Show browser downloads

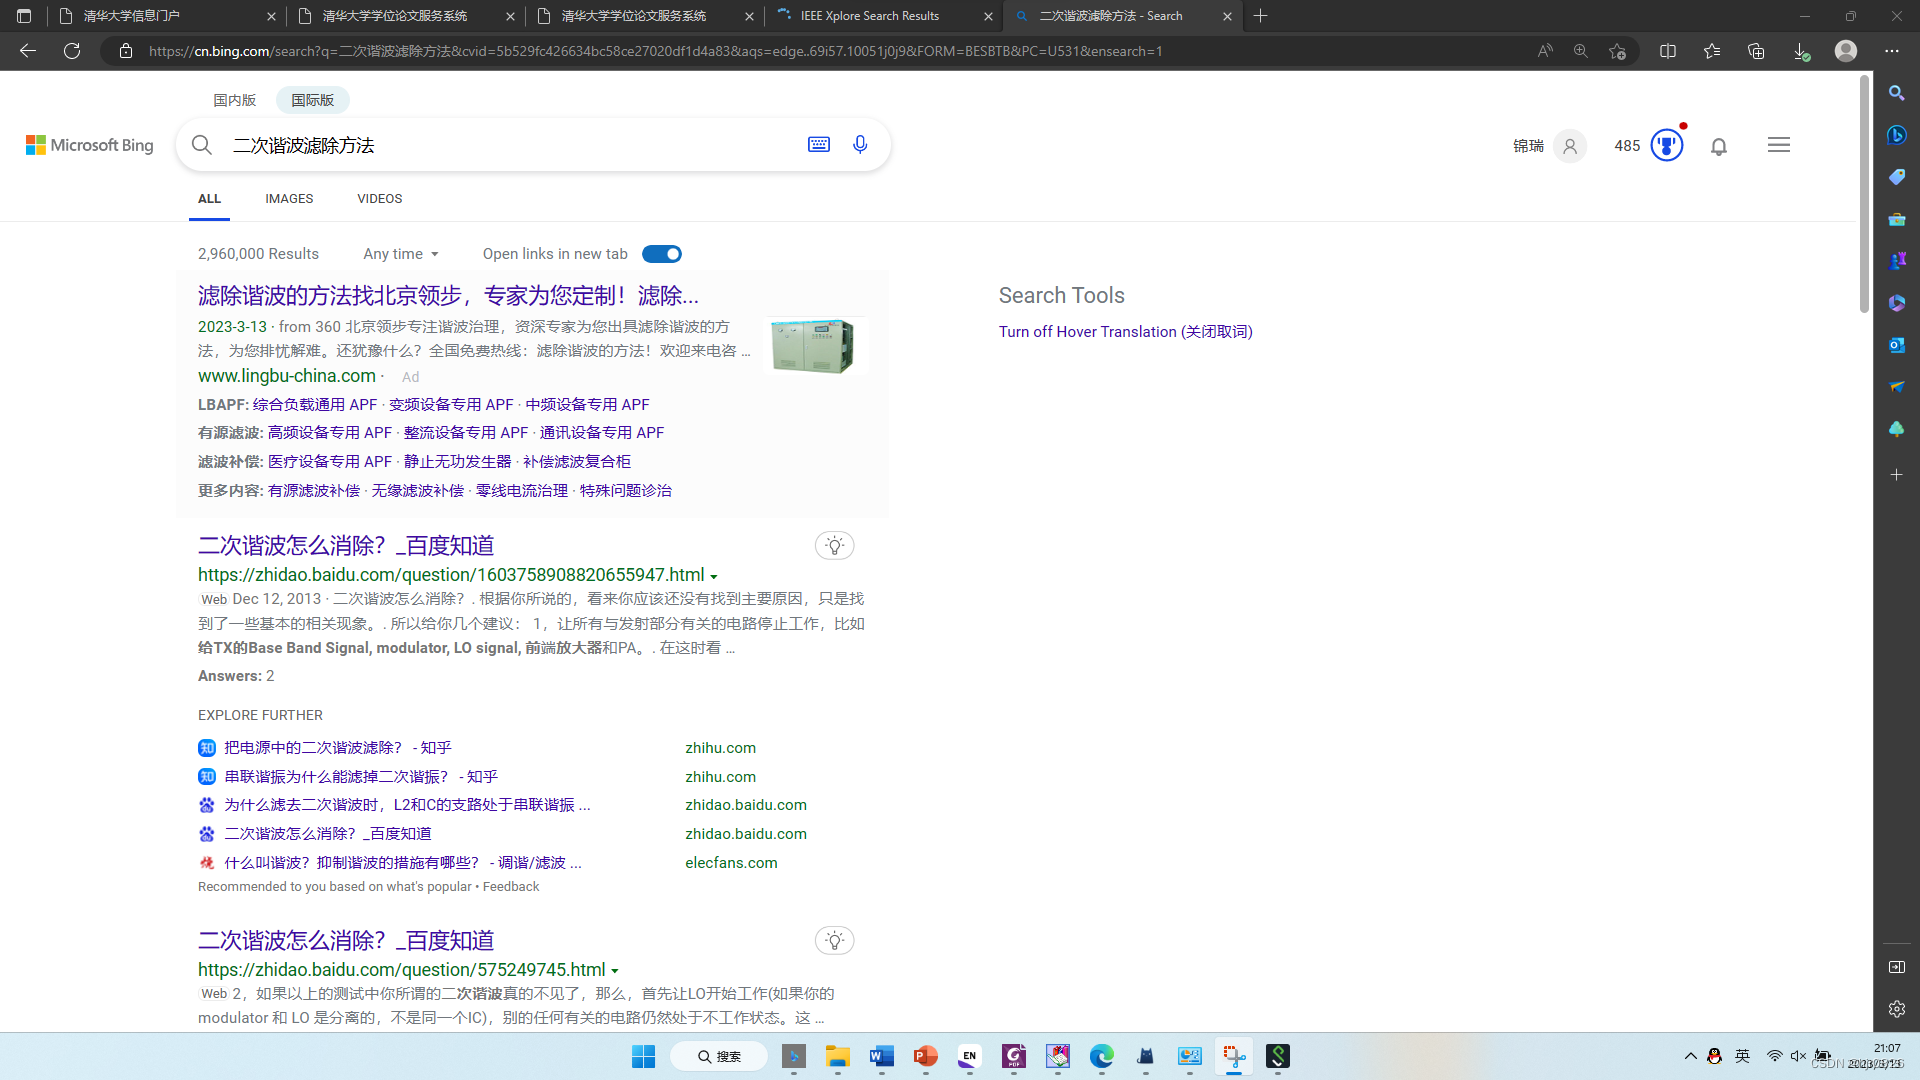(1801, 51)
